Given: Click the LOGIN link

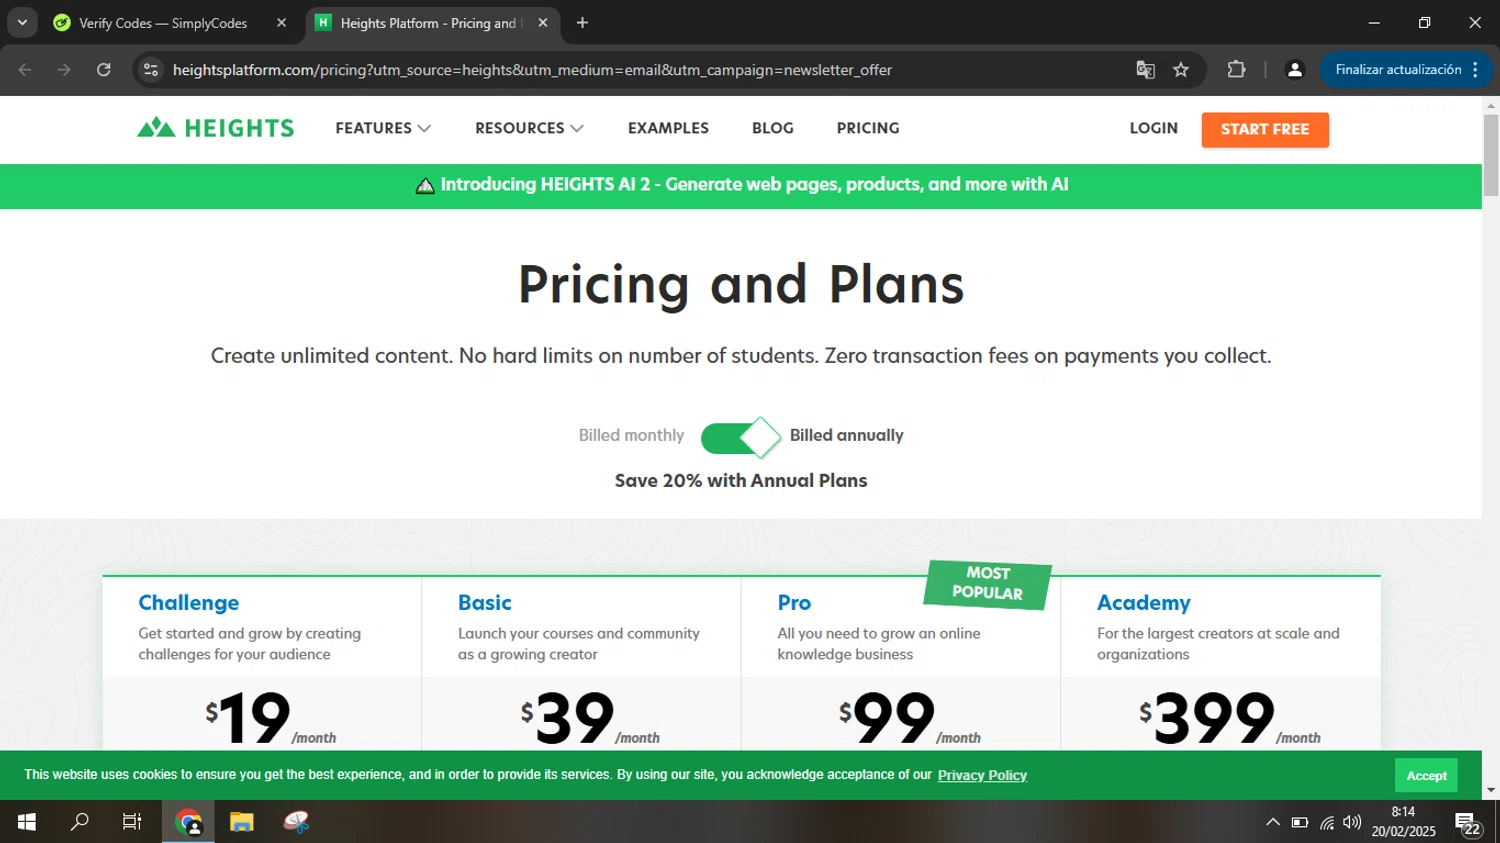Looking at the screenshot, I should [1154, 128].
